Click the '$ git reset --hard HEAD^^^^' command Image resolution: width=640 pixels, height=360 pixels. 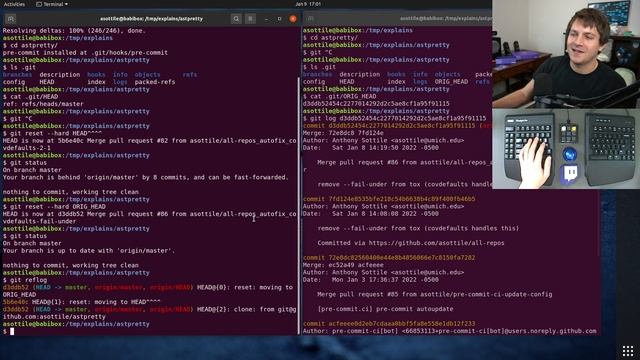point(52,133)
